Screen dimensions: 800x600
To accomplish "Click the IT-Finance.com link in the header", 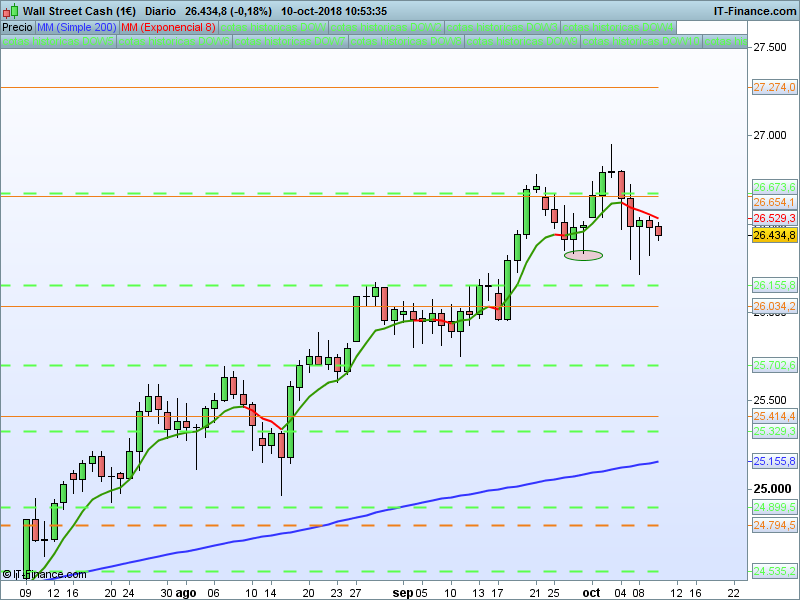I will (755, 11).
